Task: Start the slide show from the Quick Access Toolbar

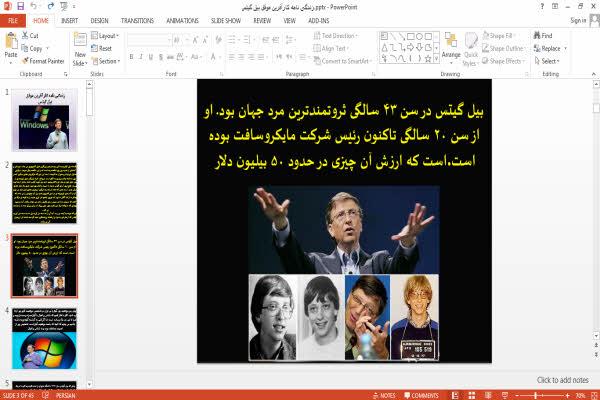Action: tap(64, 6)
